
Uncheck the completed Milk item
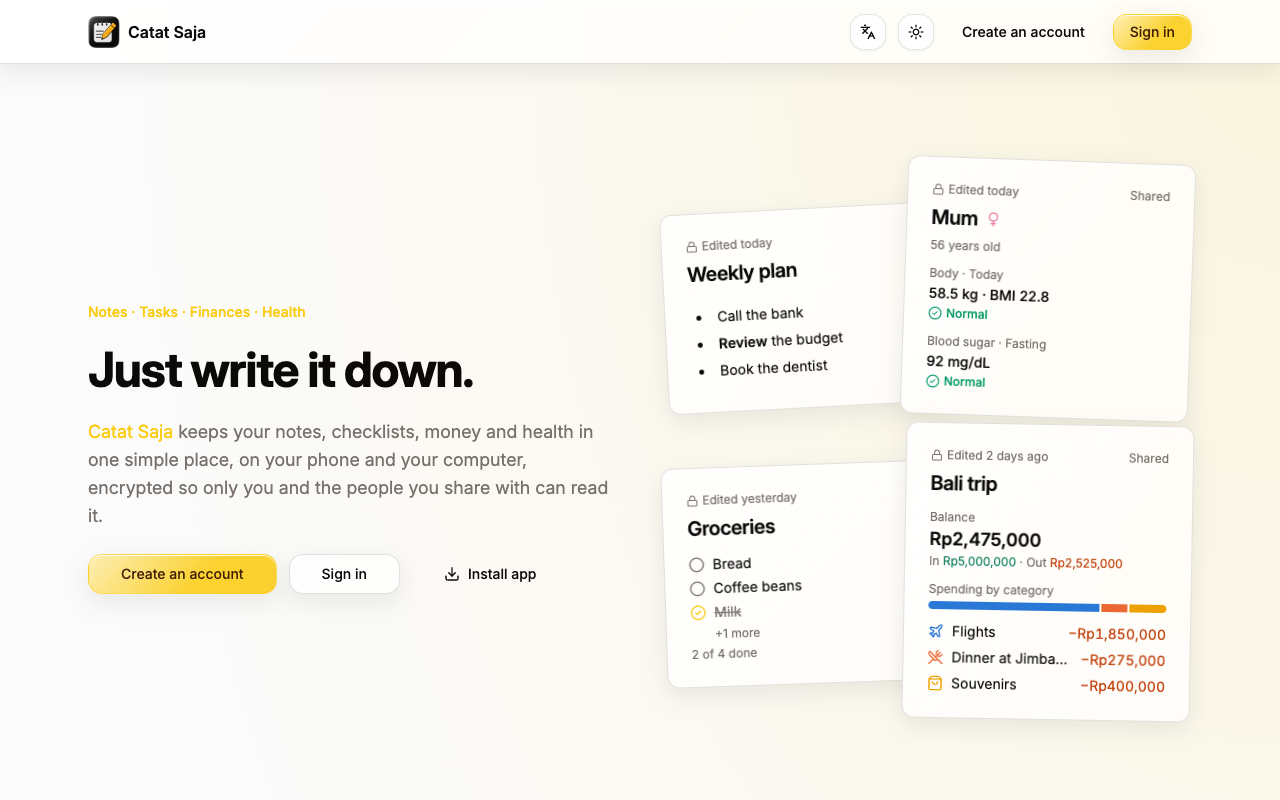(x=698, y=613)
